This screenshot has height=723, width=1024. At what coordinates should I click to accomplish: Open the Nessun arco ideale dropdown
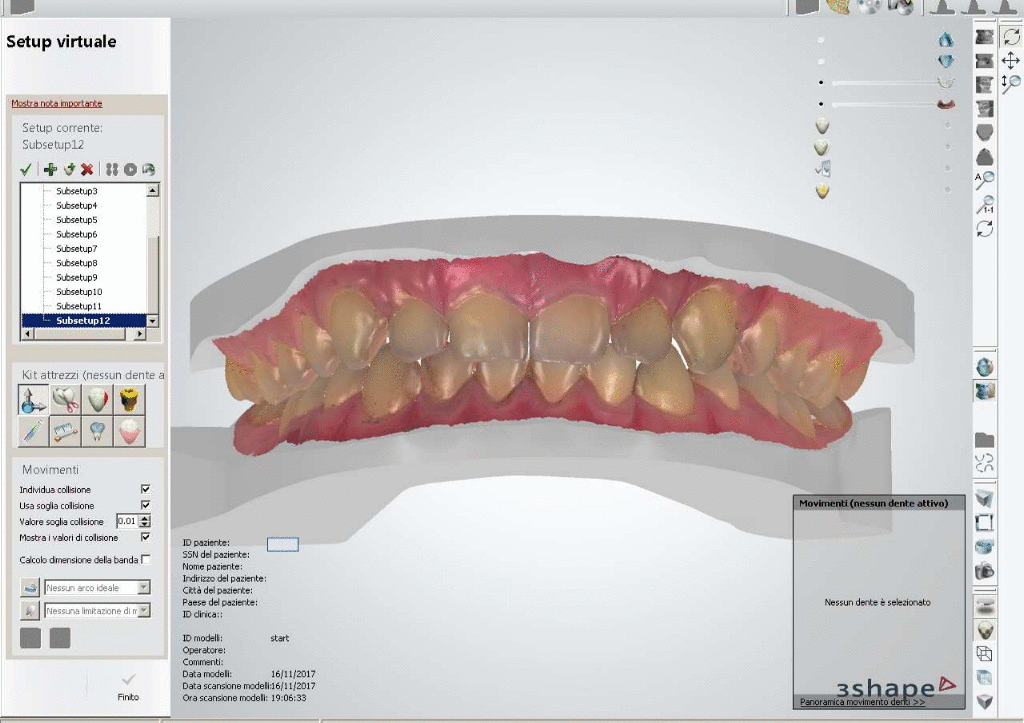pos(144,588)
